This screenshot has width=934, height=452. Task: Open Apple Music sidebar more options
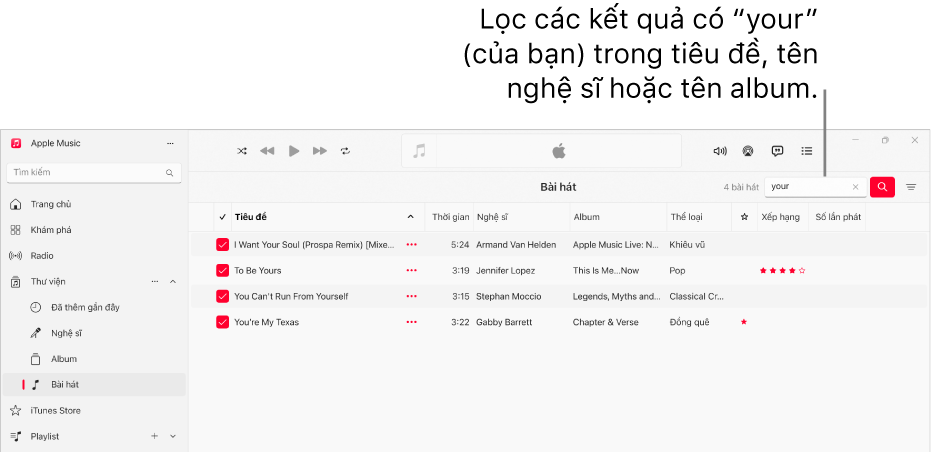[170, 144]
